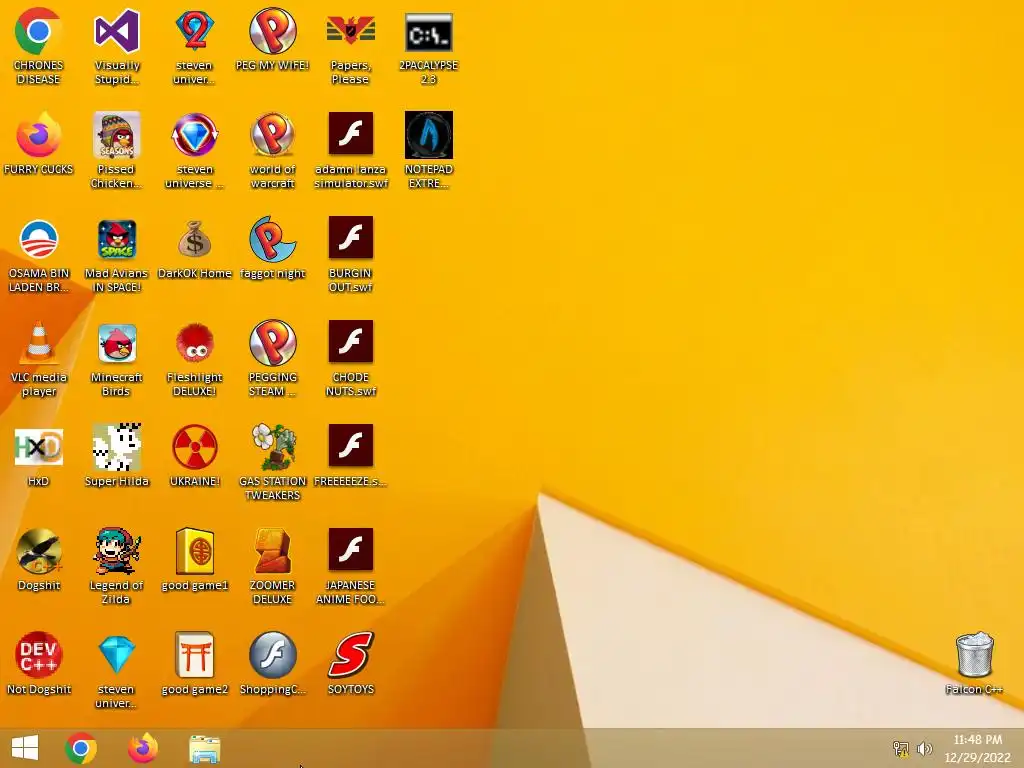Screen dimensions: 1024x768
Task: Select the CHODE NUTS.swf Flash file
Action: tap(351, 341)
